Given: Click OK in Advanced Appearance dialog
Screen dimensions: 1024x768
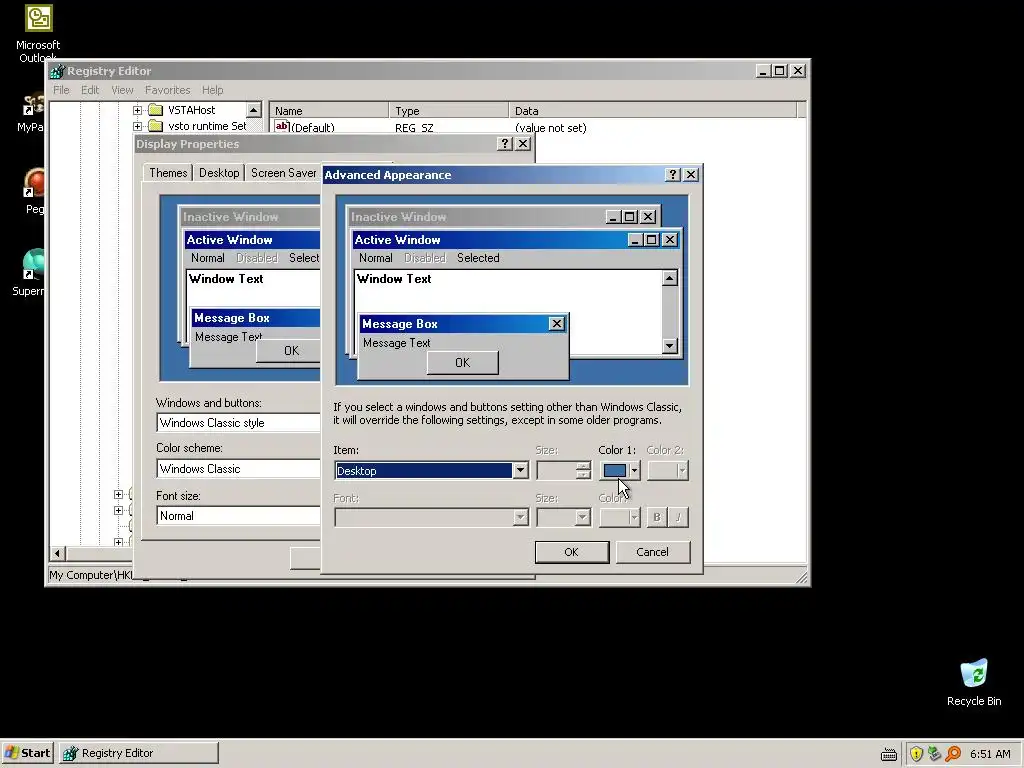Looking at the screenshot, I should (571, 552).
